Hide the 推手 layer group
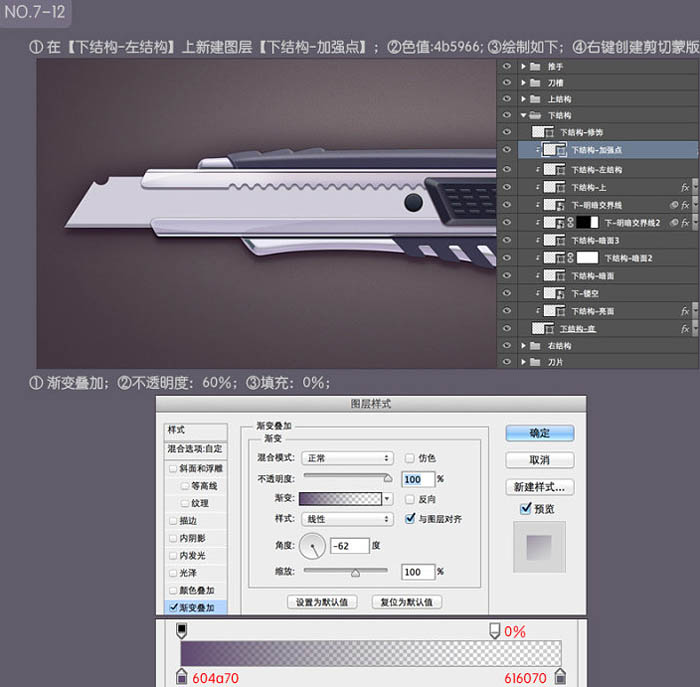 506,66
